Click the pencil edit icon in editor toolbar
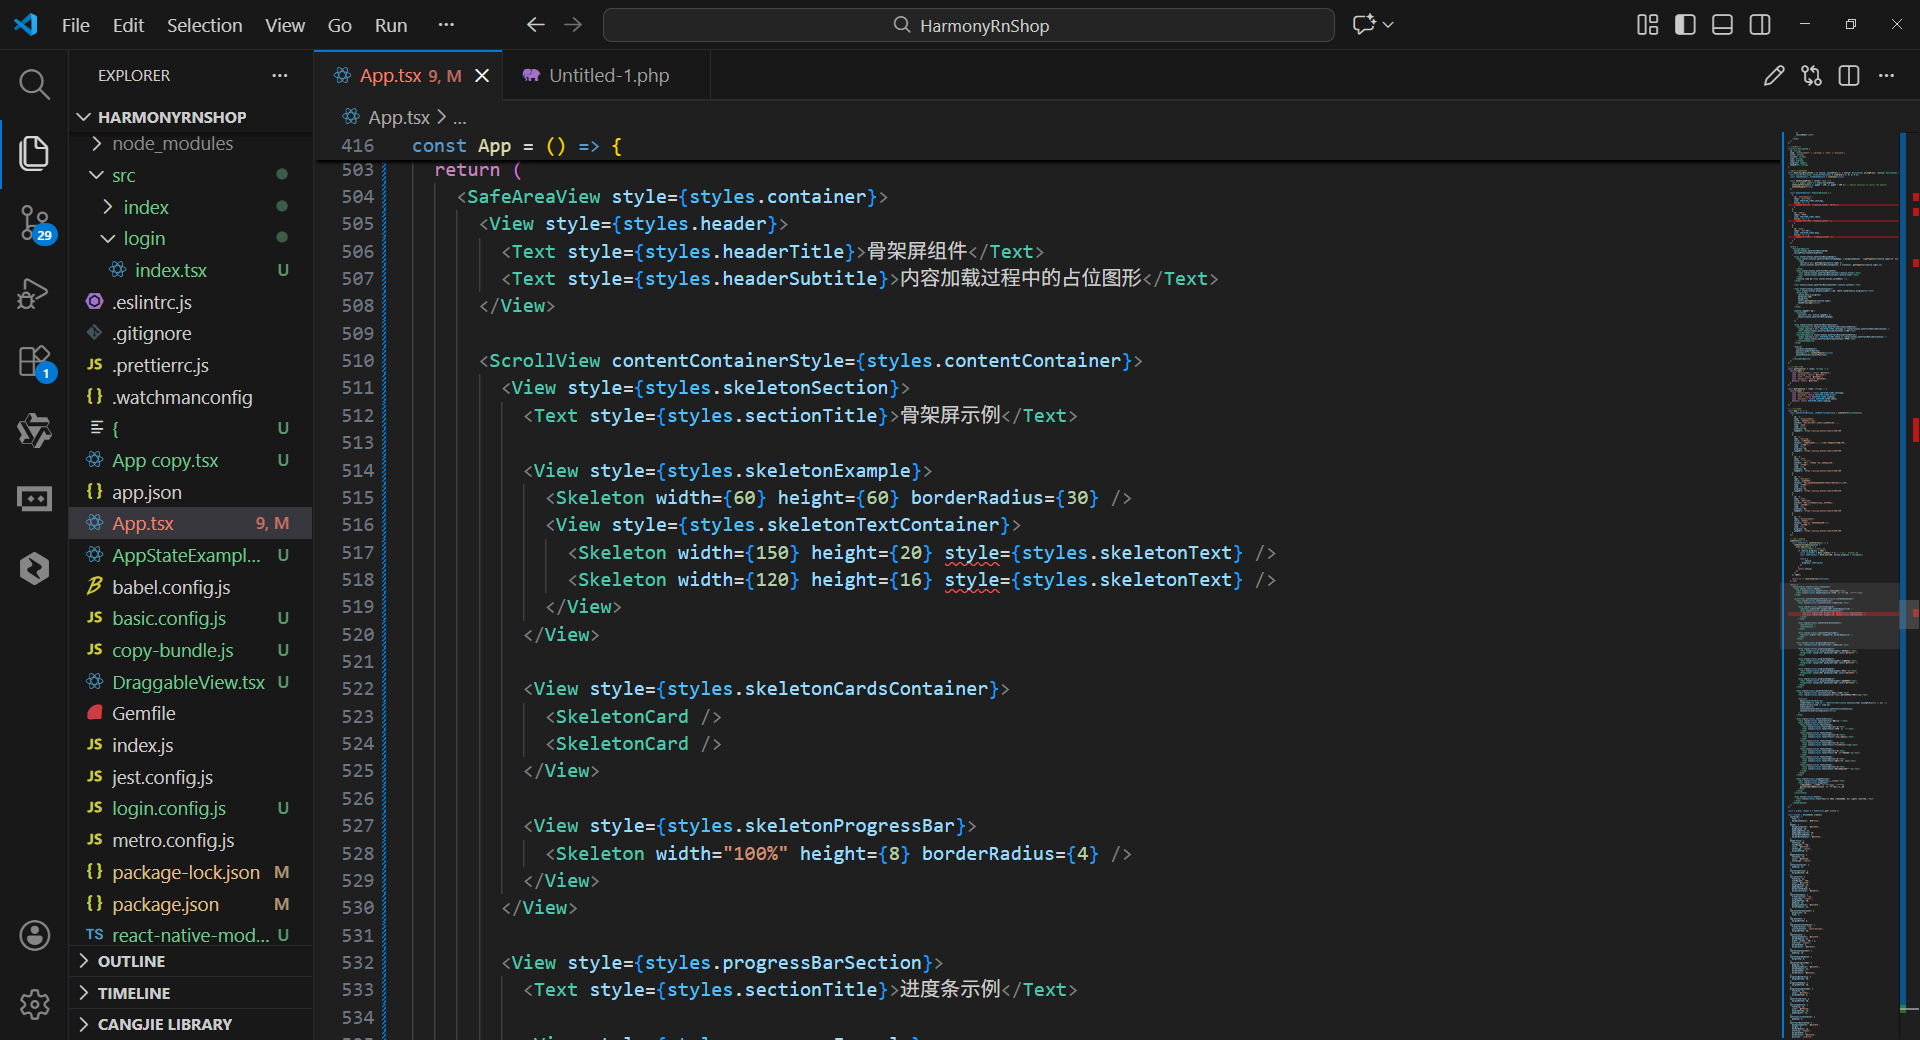 [1774, 76]
